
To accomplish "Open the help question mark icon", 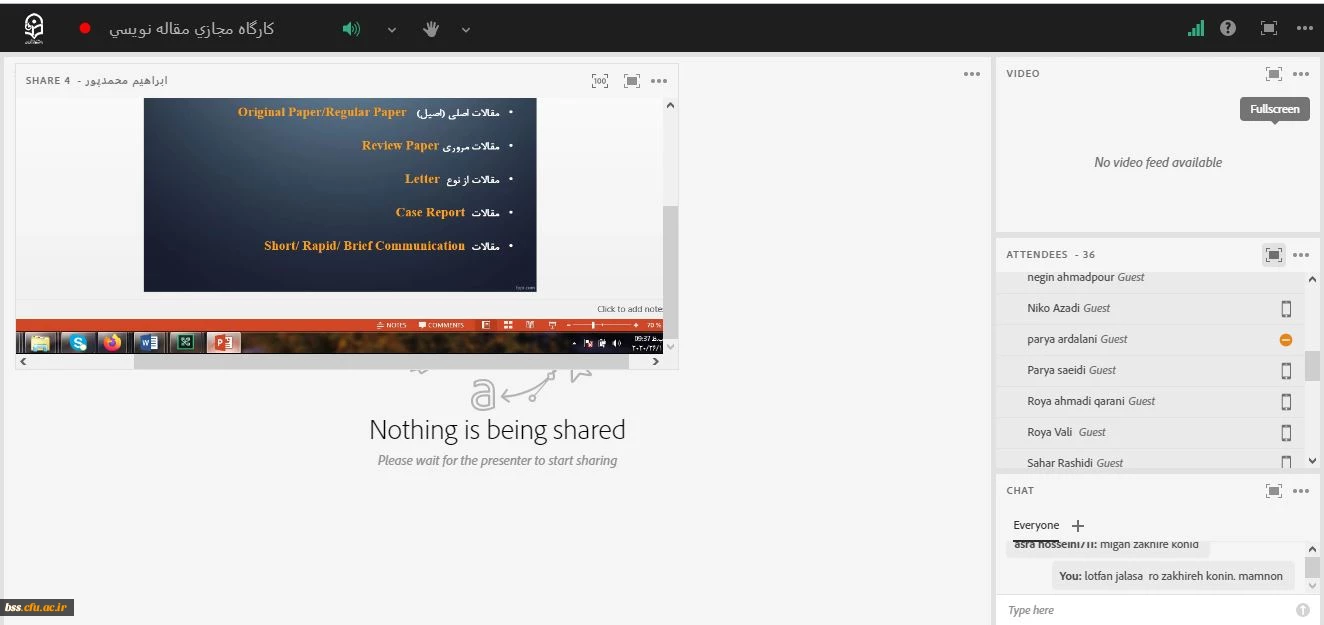I will coord(1228,29).
